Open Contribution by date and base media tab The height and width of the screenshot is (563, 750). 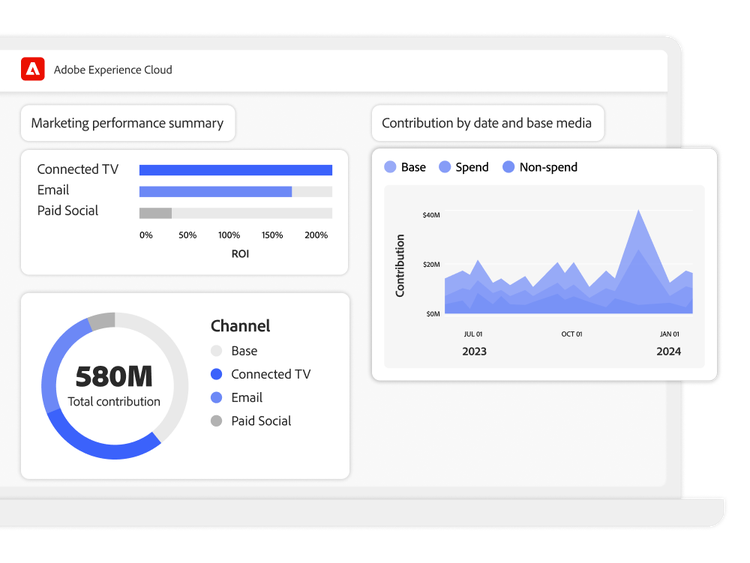[x=487, y=123]
